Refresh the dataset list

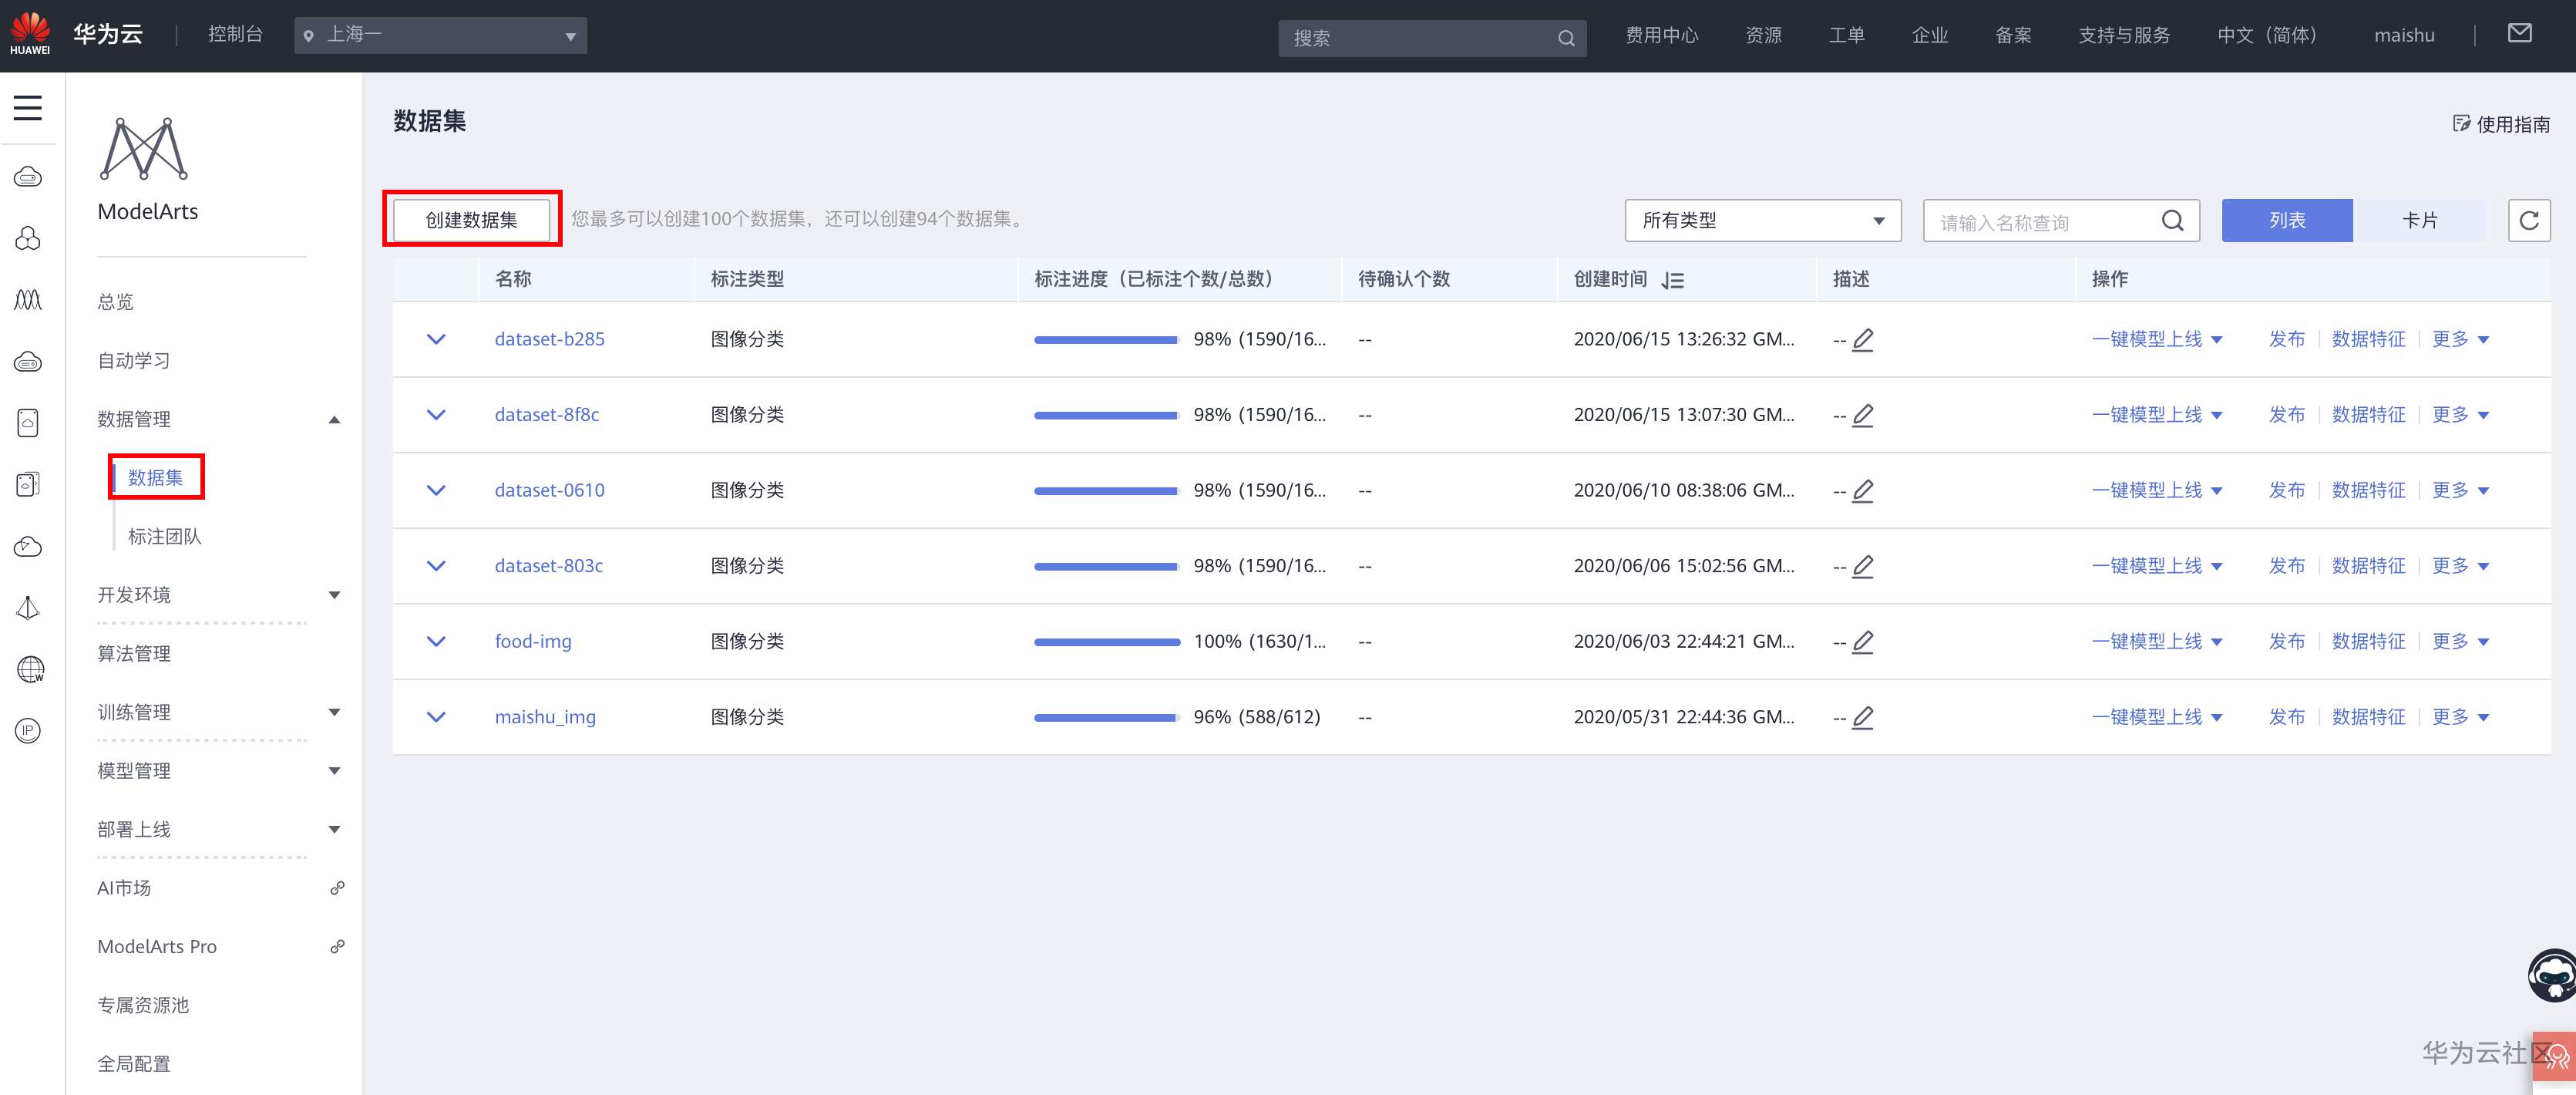click(2529, 221)
